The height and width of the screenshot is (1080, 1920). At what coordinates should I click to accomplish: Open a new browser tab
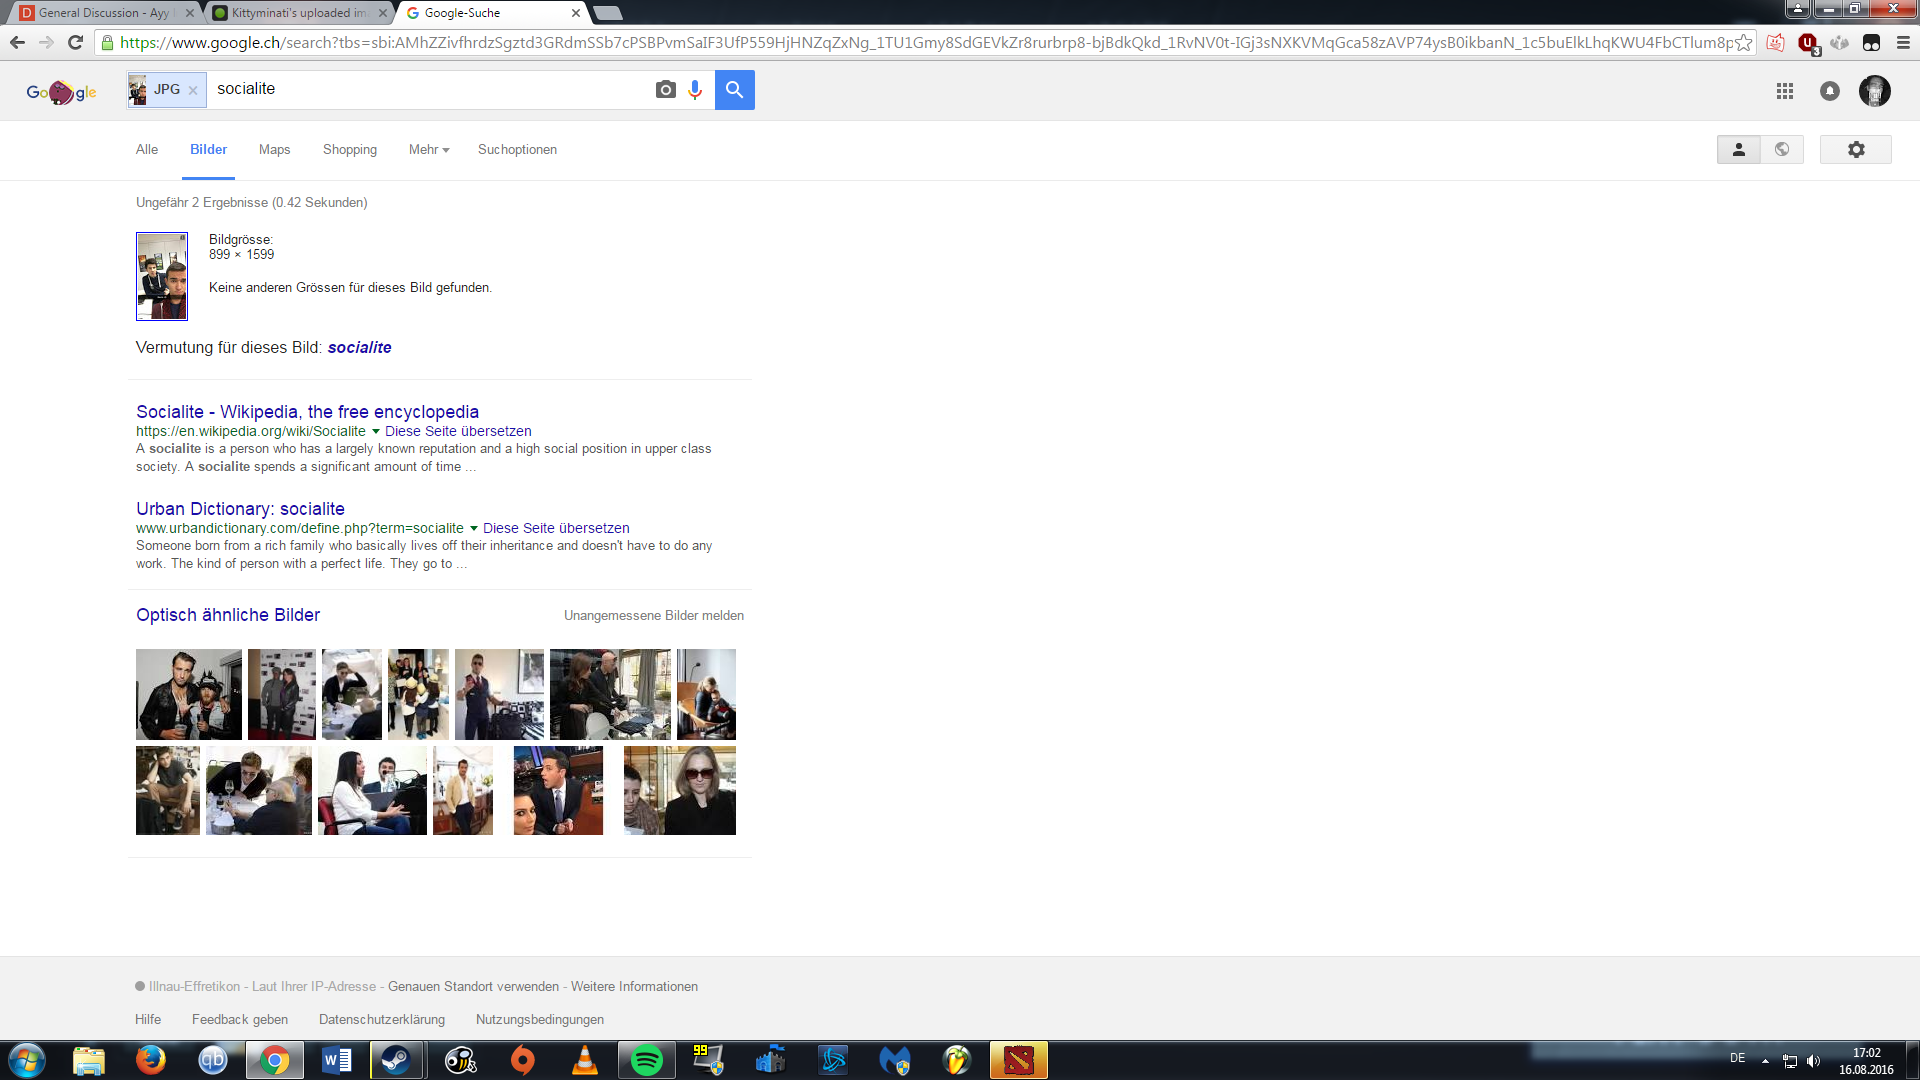[608, 13]
